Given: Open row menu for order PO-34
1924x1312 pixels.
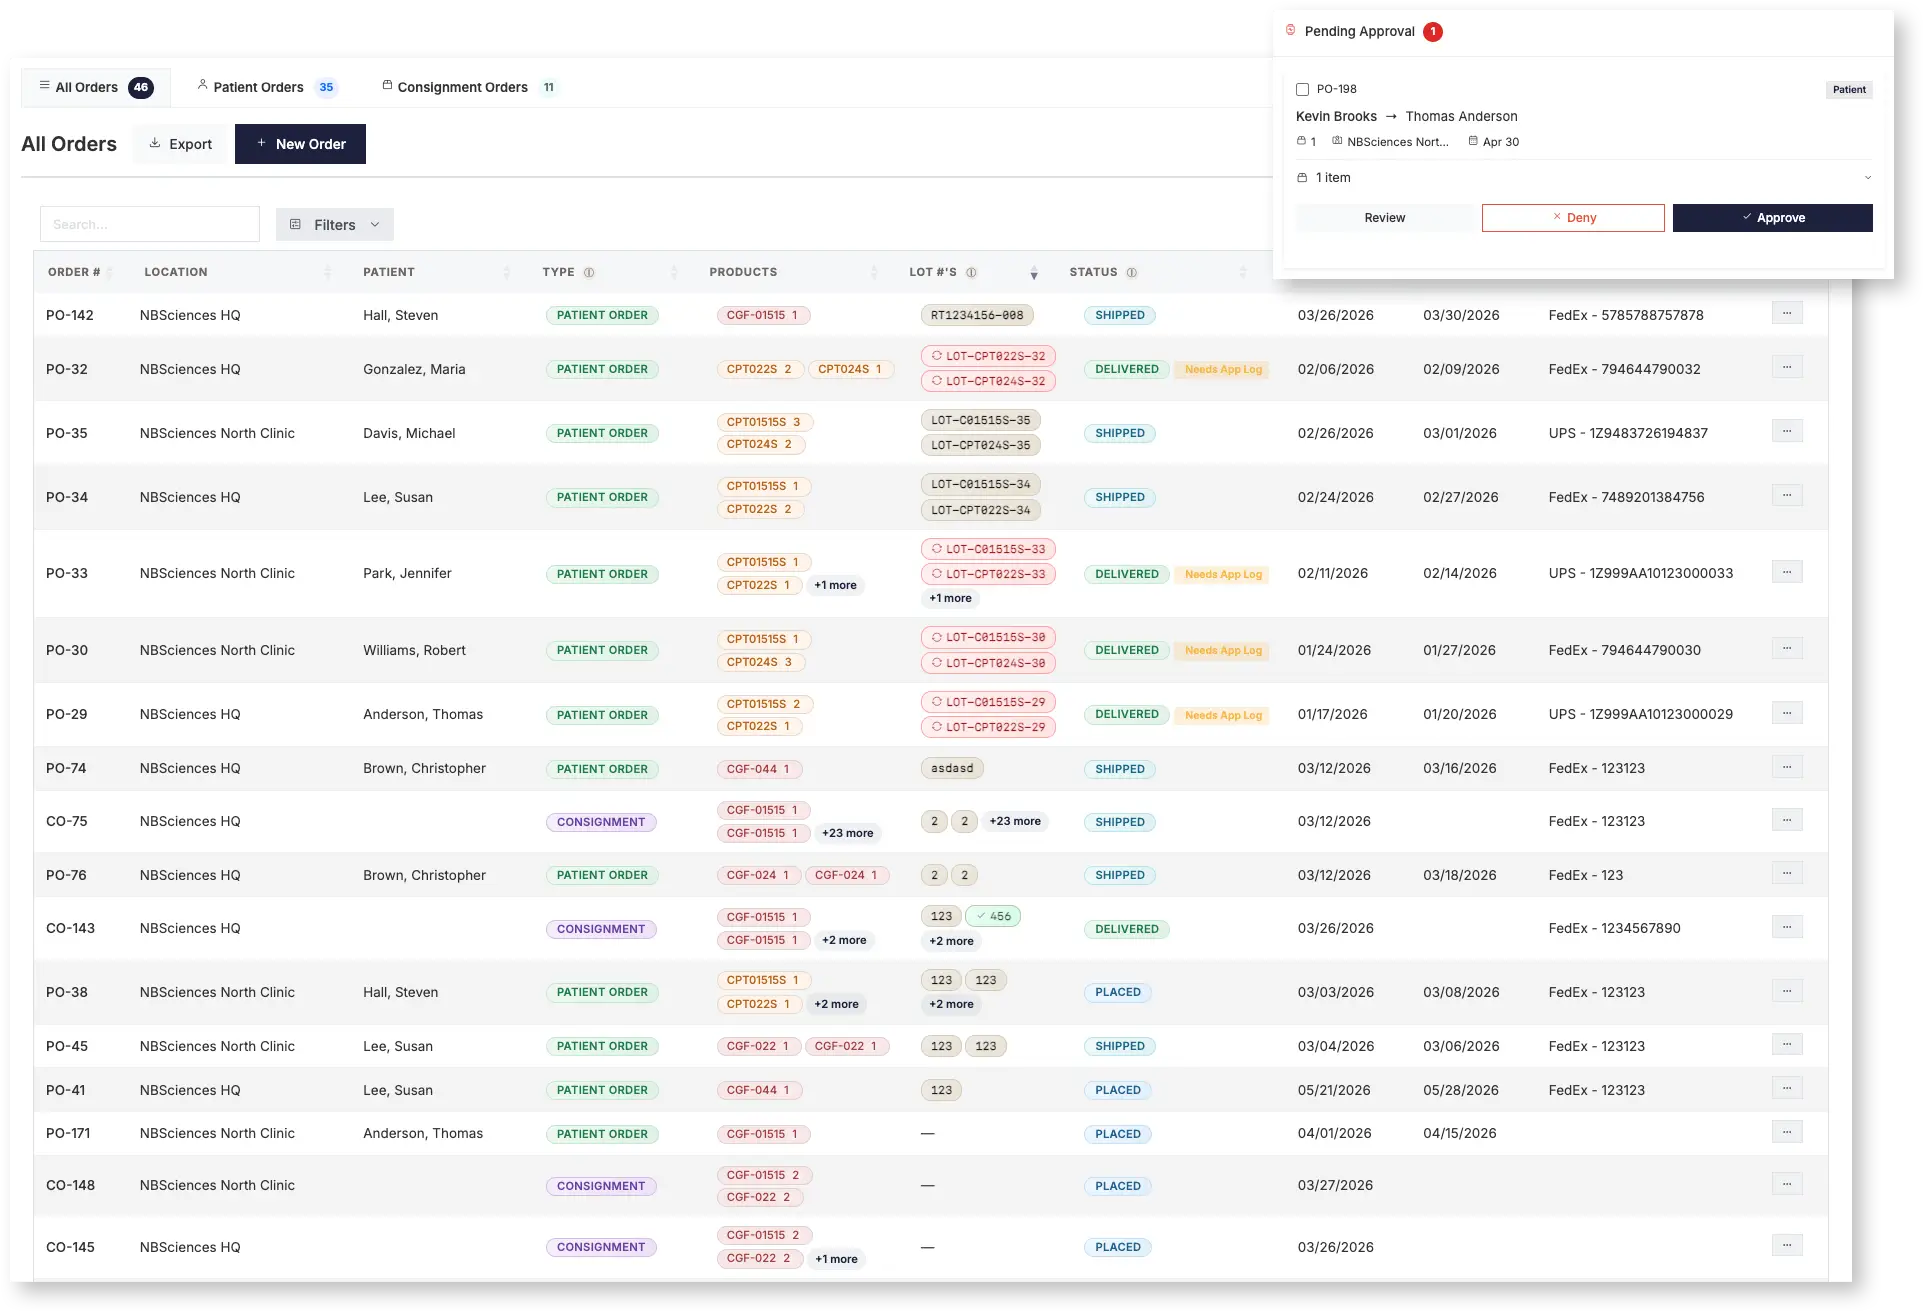Looking at the screenshot, I should click(x=1786, y=496).
